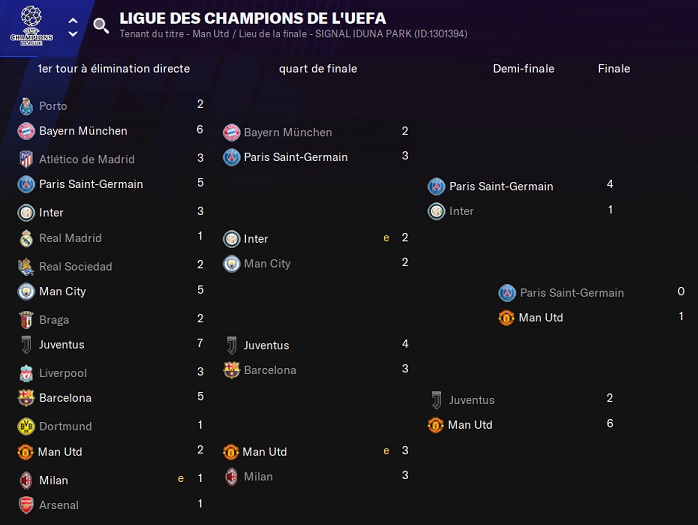698x525 pixels.
Task: Click the Dortmund club crest
Action: [26, 426]
